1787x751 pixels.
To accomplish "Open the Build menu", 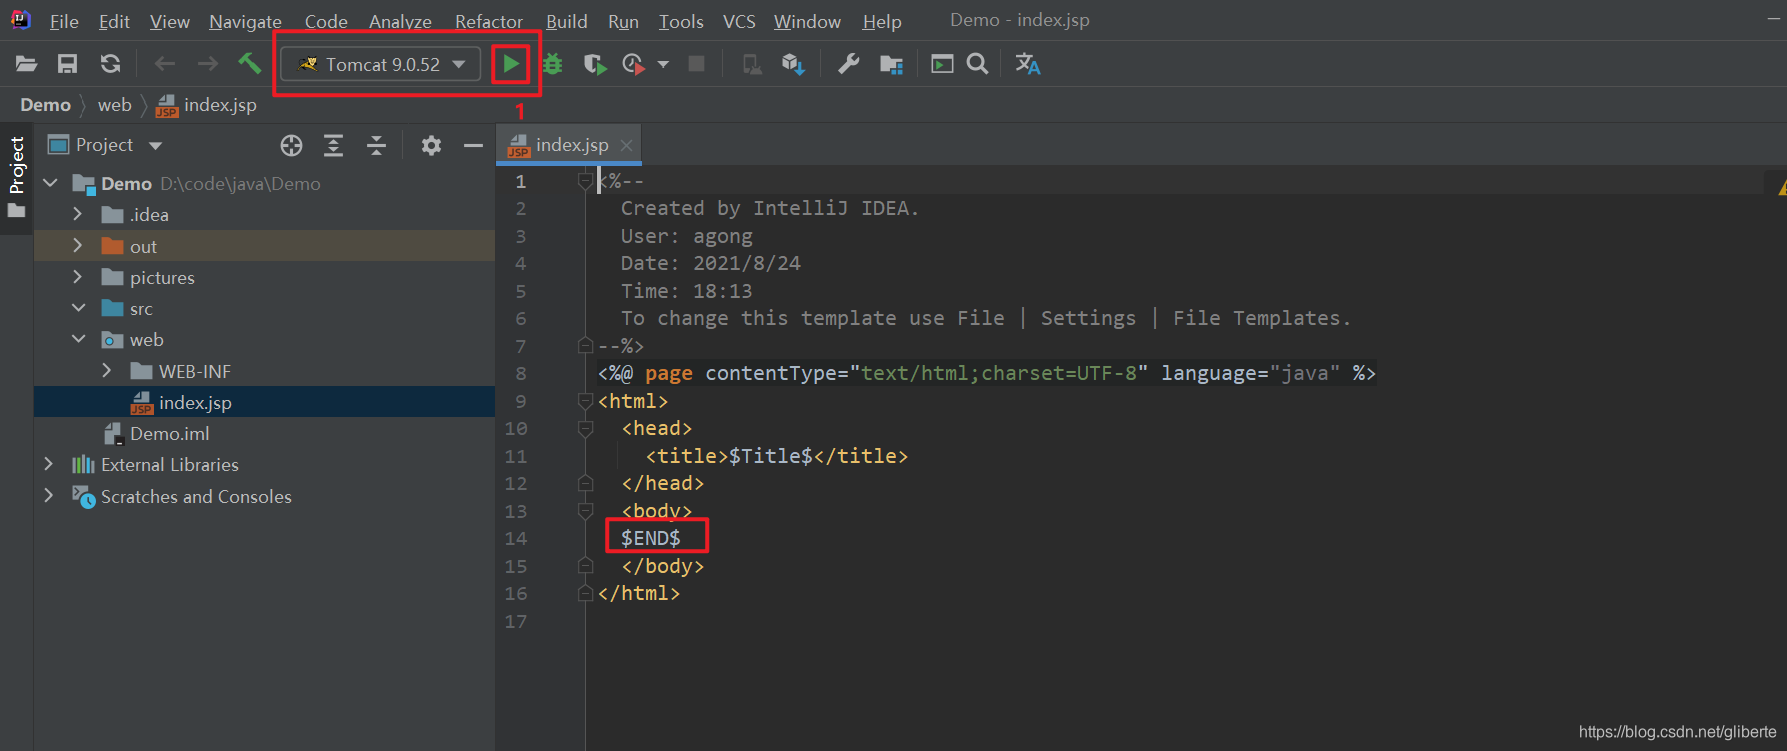I will (566, 21).
